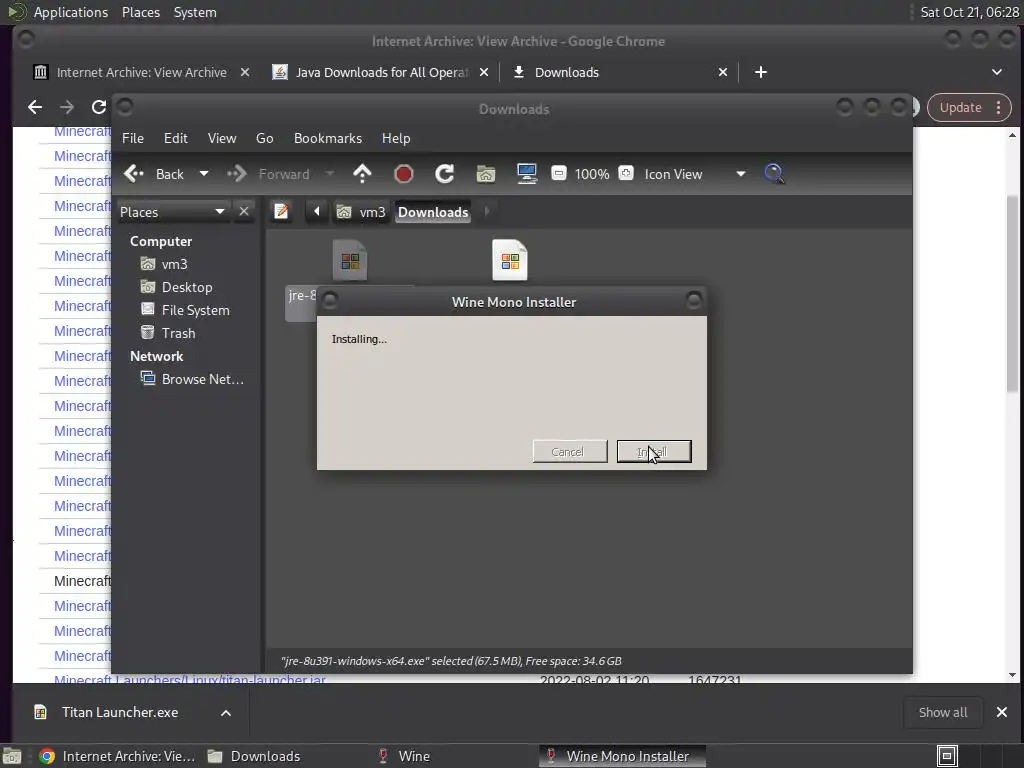
Task: Open the Back history dropdown arrow
Action: [x=204, y=174]
